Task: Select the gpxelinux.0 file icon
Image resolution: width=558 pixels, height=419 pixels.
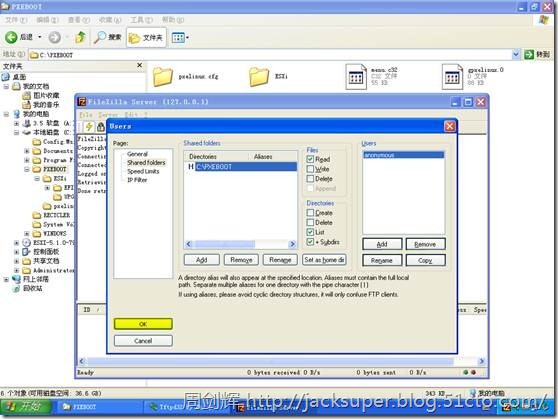Action: (452, 77)
